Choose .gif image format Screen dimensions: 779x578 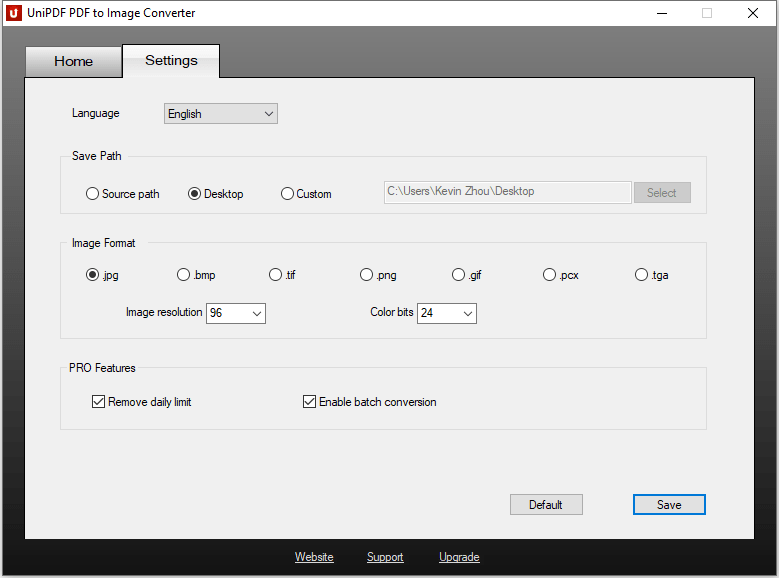click(x=467, y=275)
